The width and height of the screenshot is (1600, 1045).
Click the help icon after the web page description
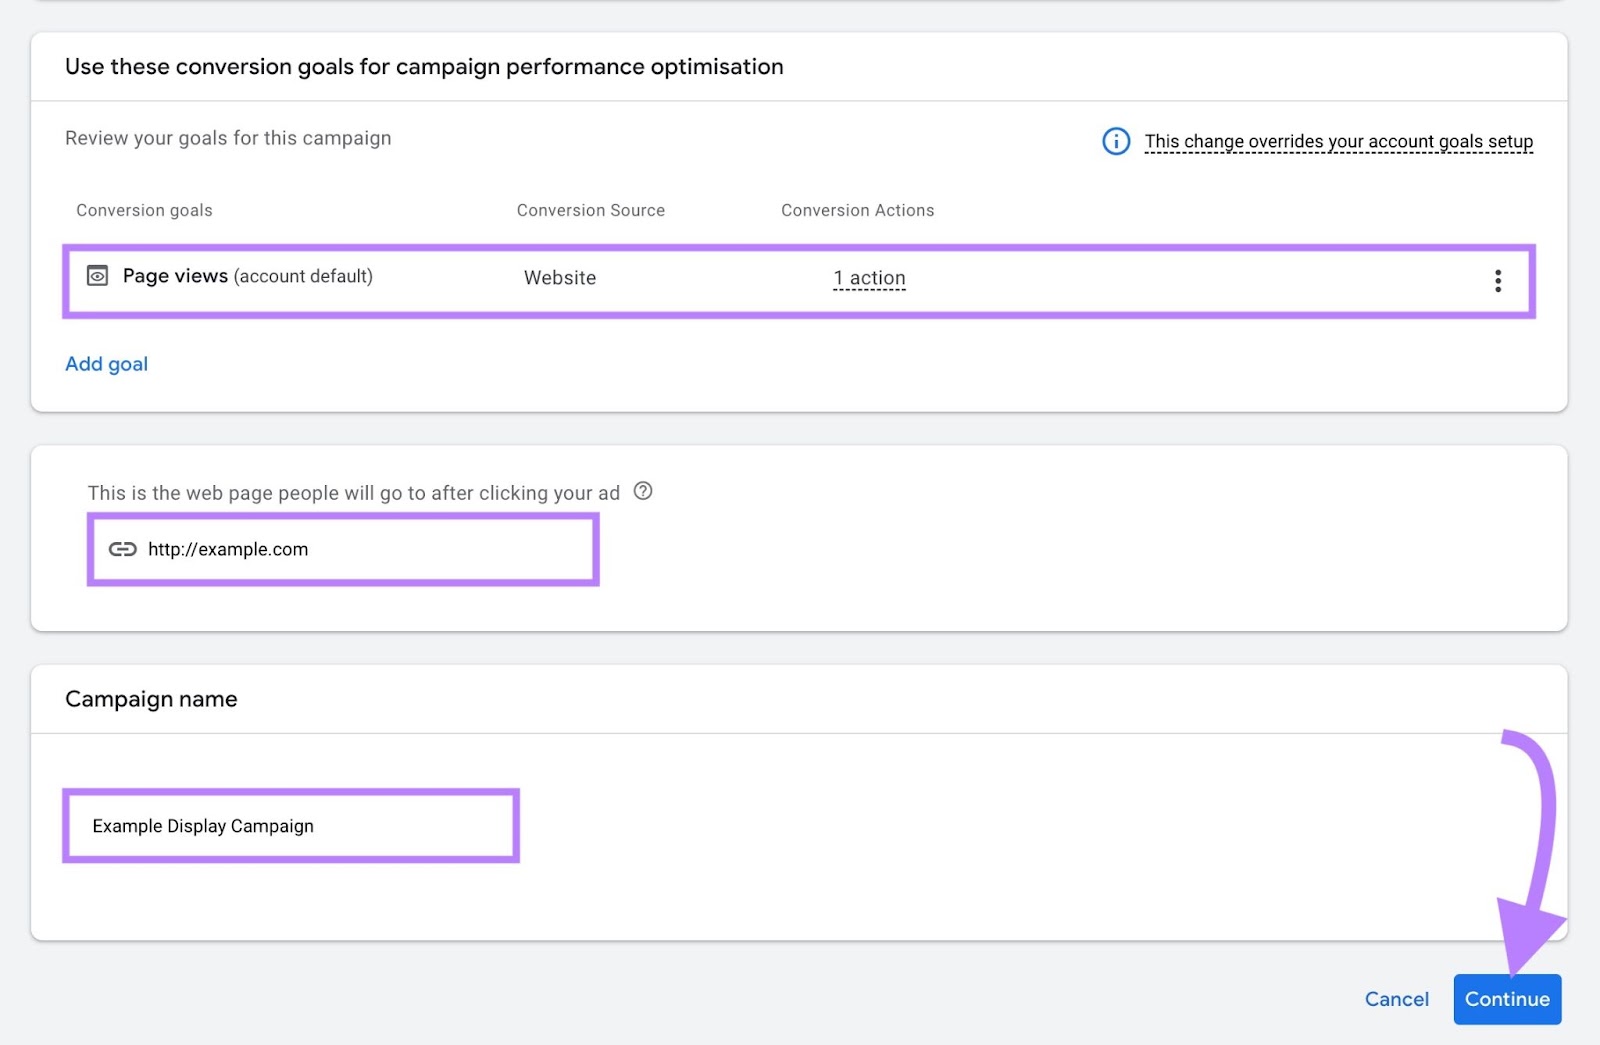(643, 491)
